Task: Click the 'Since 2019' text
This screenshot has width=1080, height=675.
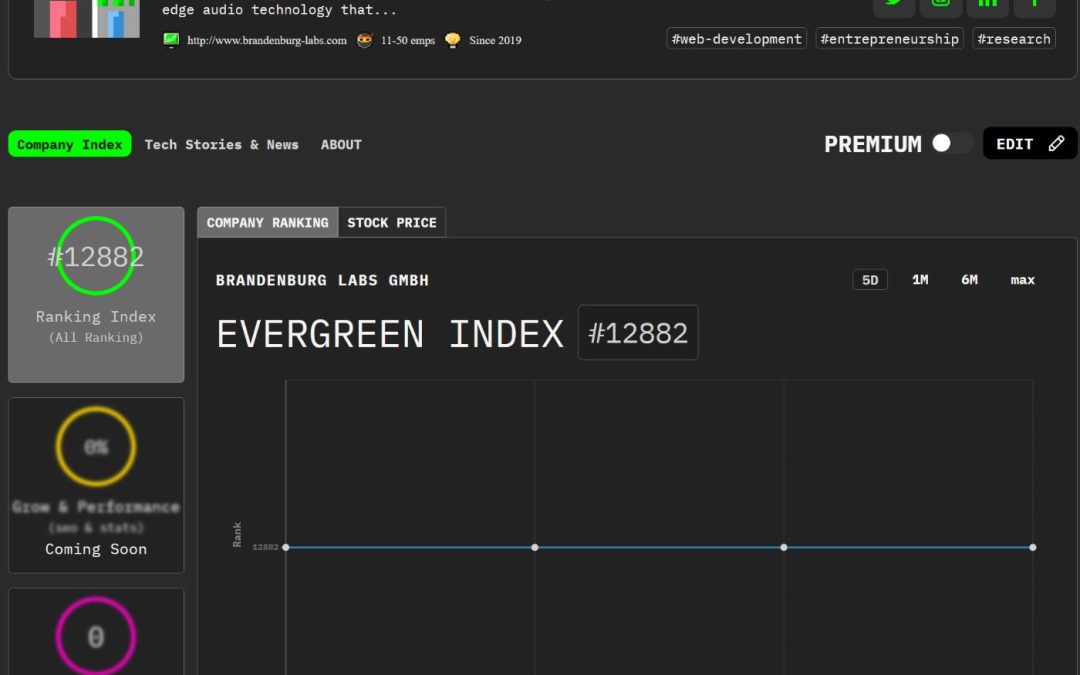Action: tap(495, 40)
